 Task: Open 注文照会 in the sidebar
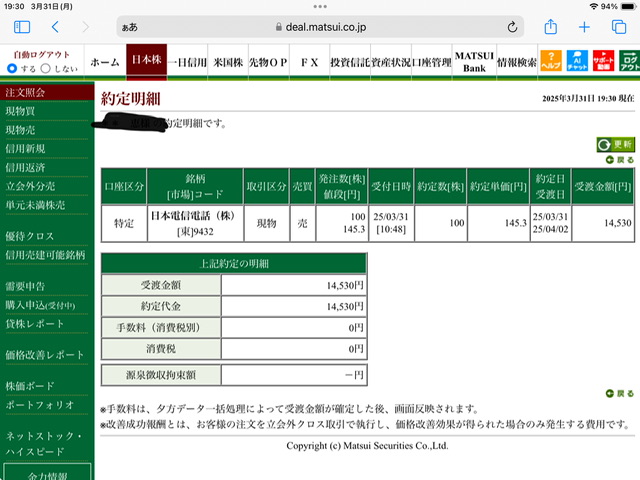click(47, 92)
